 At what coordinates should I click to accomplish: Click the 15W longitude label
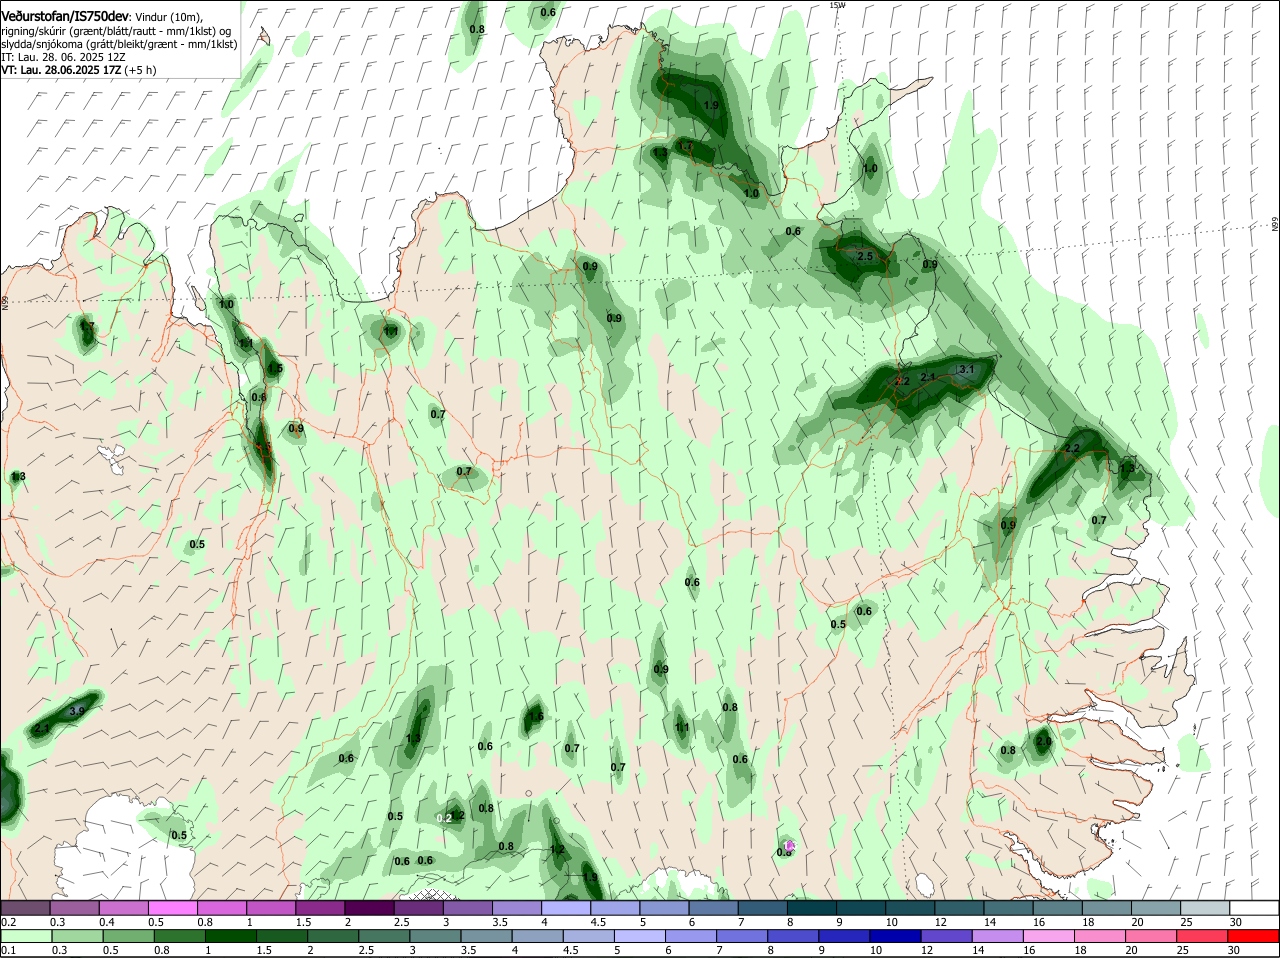pyautogui.click(x=837, y=6)
